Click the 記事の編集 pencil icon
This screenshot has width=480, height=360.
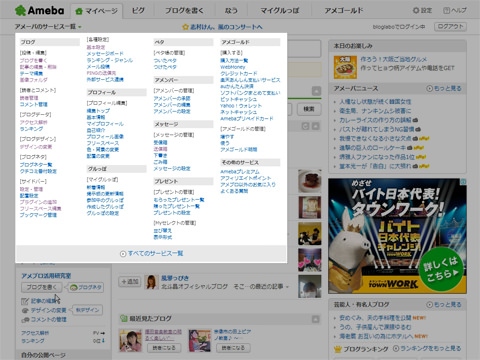click(x=25, y=301)
